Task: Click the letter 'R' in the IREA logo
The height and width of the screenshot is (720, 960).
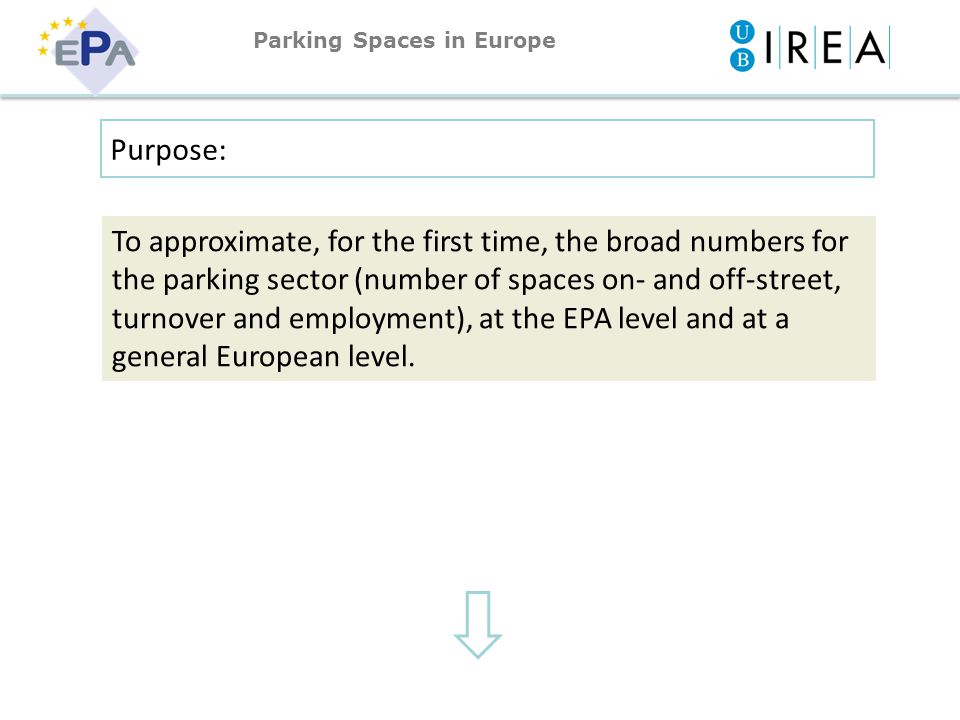Action: tap(797, 47)
